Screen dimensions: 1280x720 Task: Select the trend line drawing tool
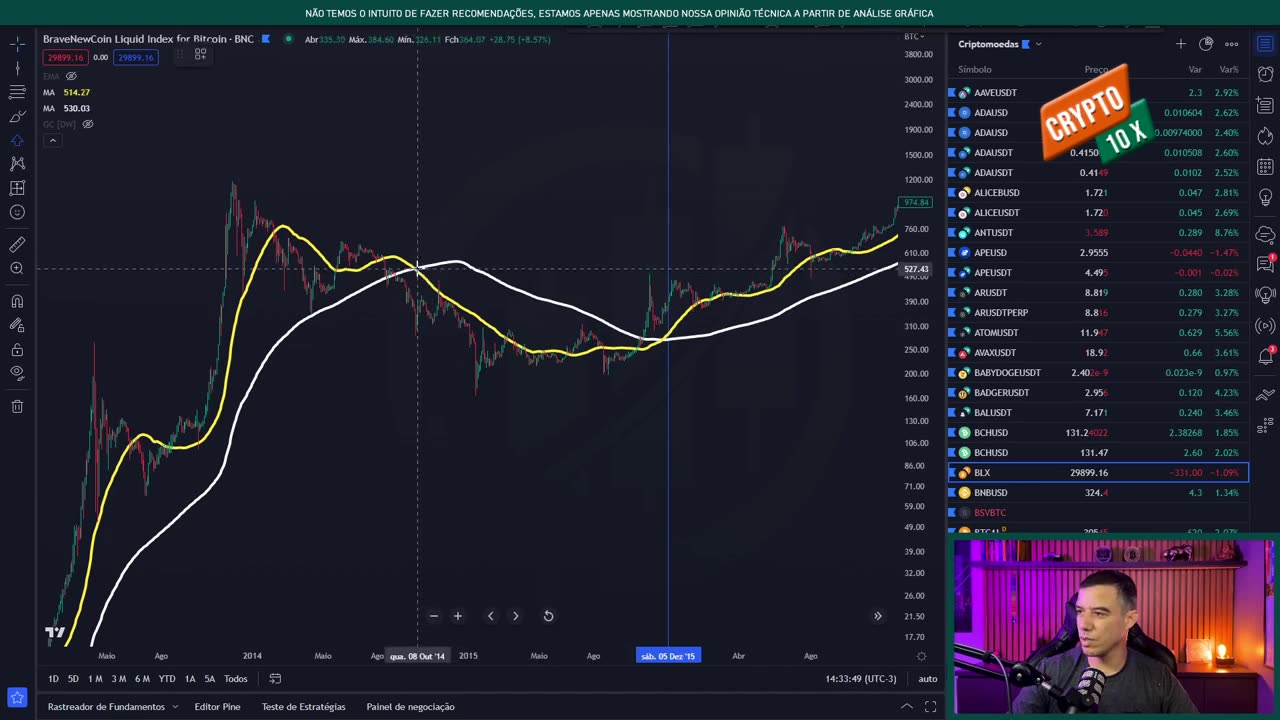[17, 68]
